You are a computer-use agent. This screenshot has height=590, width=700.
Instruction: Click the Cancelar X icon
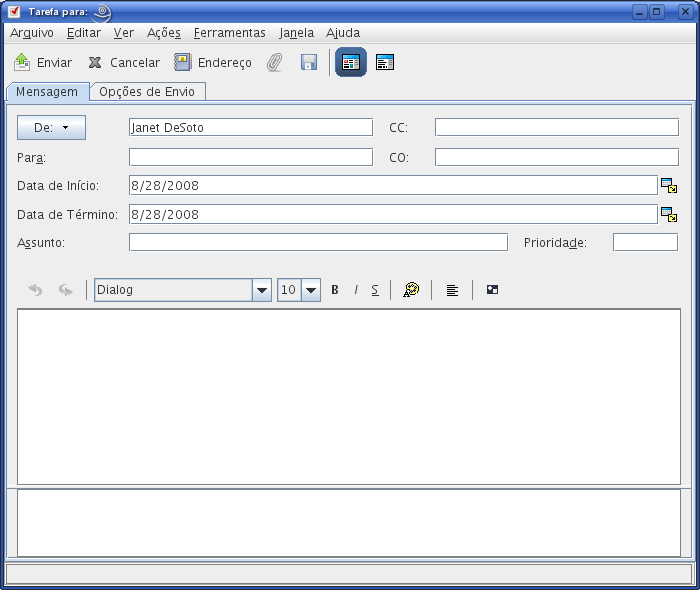click(x=95, y=62)
